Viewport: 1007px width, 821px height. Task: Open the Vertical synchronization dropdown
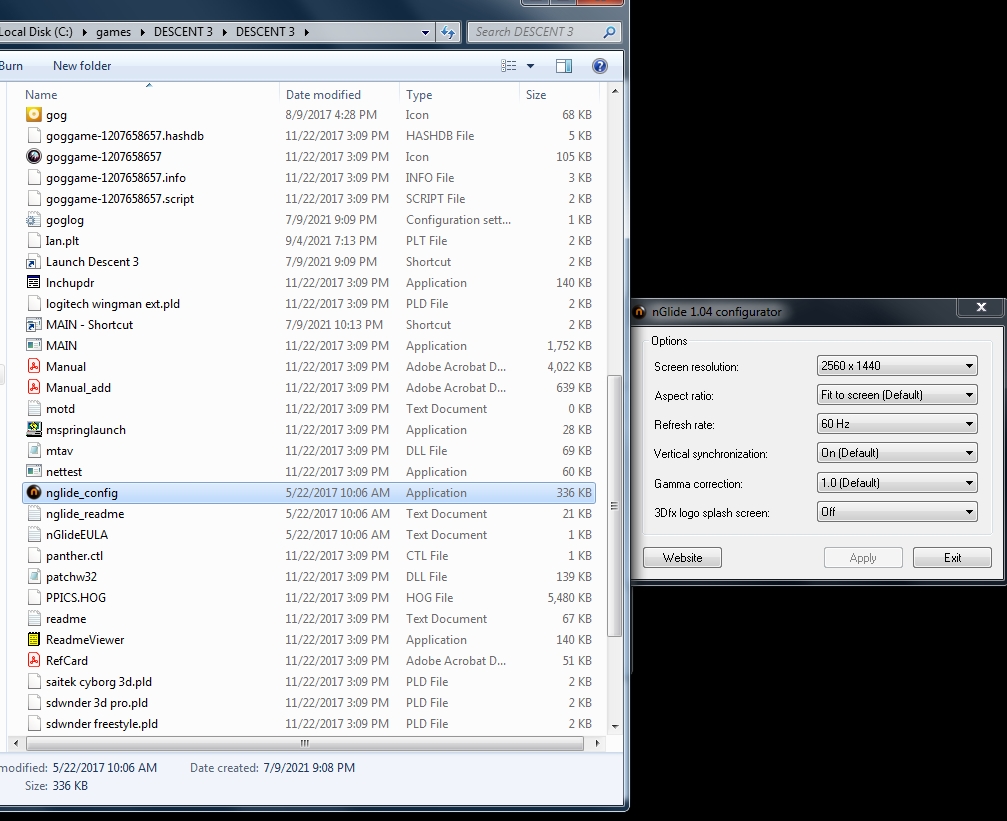pyautogui.click(x=897, y=453)
